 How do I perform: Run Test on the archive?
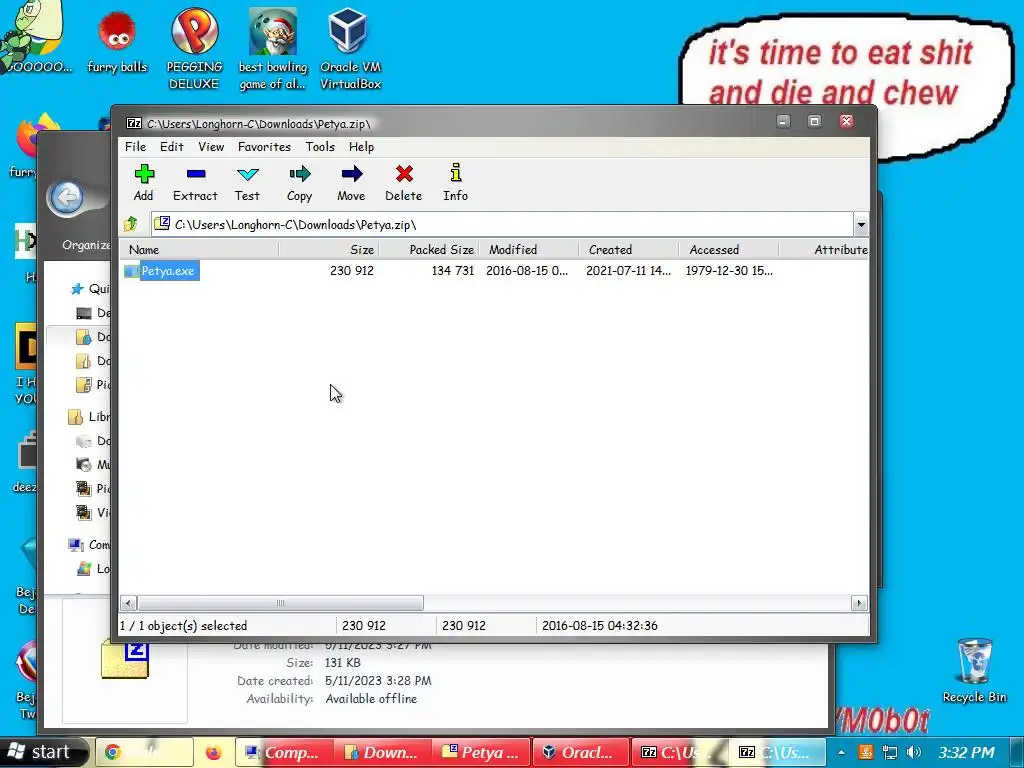[248, 182]
